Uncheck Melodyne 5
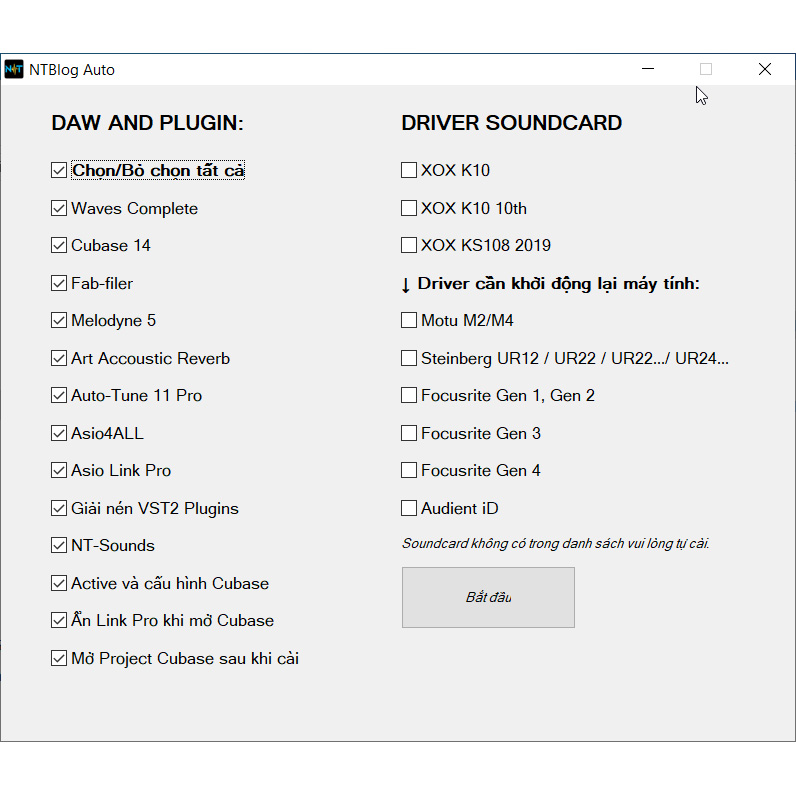 point(59,321)
